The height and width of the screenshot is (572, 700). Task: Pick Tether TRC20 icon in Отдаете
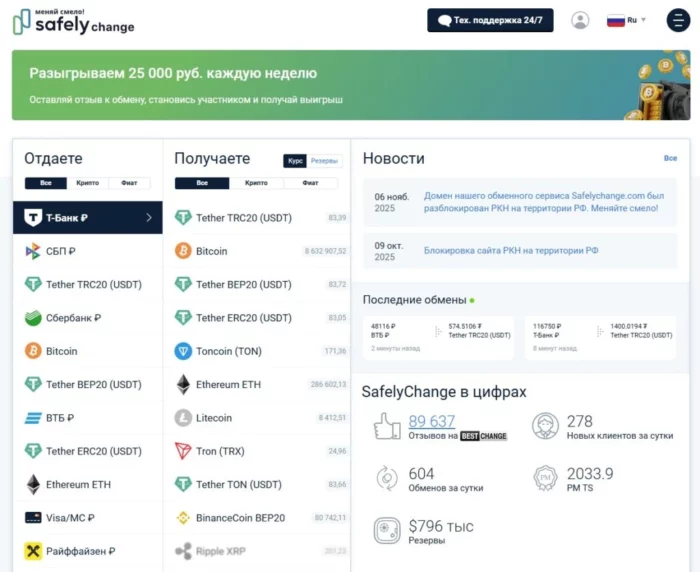point(33,284)
